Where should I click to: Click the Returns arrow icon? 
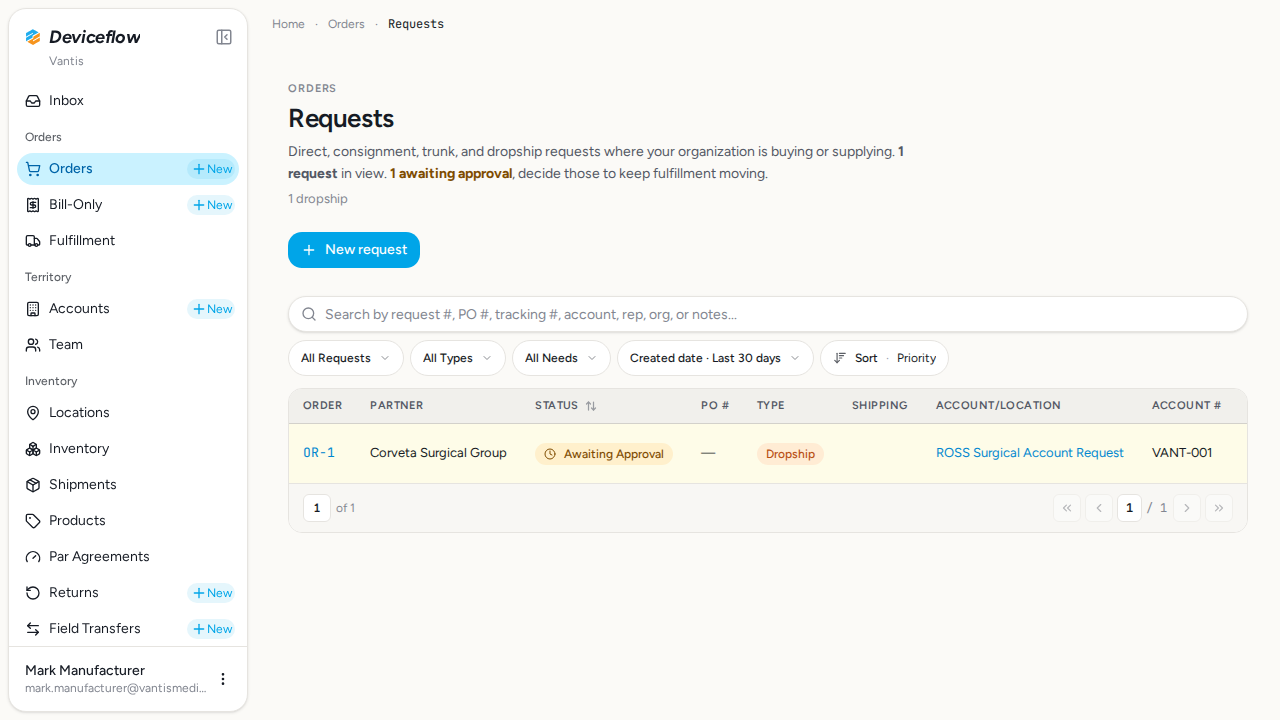point(33,593)
